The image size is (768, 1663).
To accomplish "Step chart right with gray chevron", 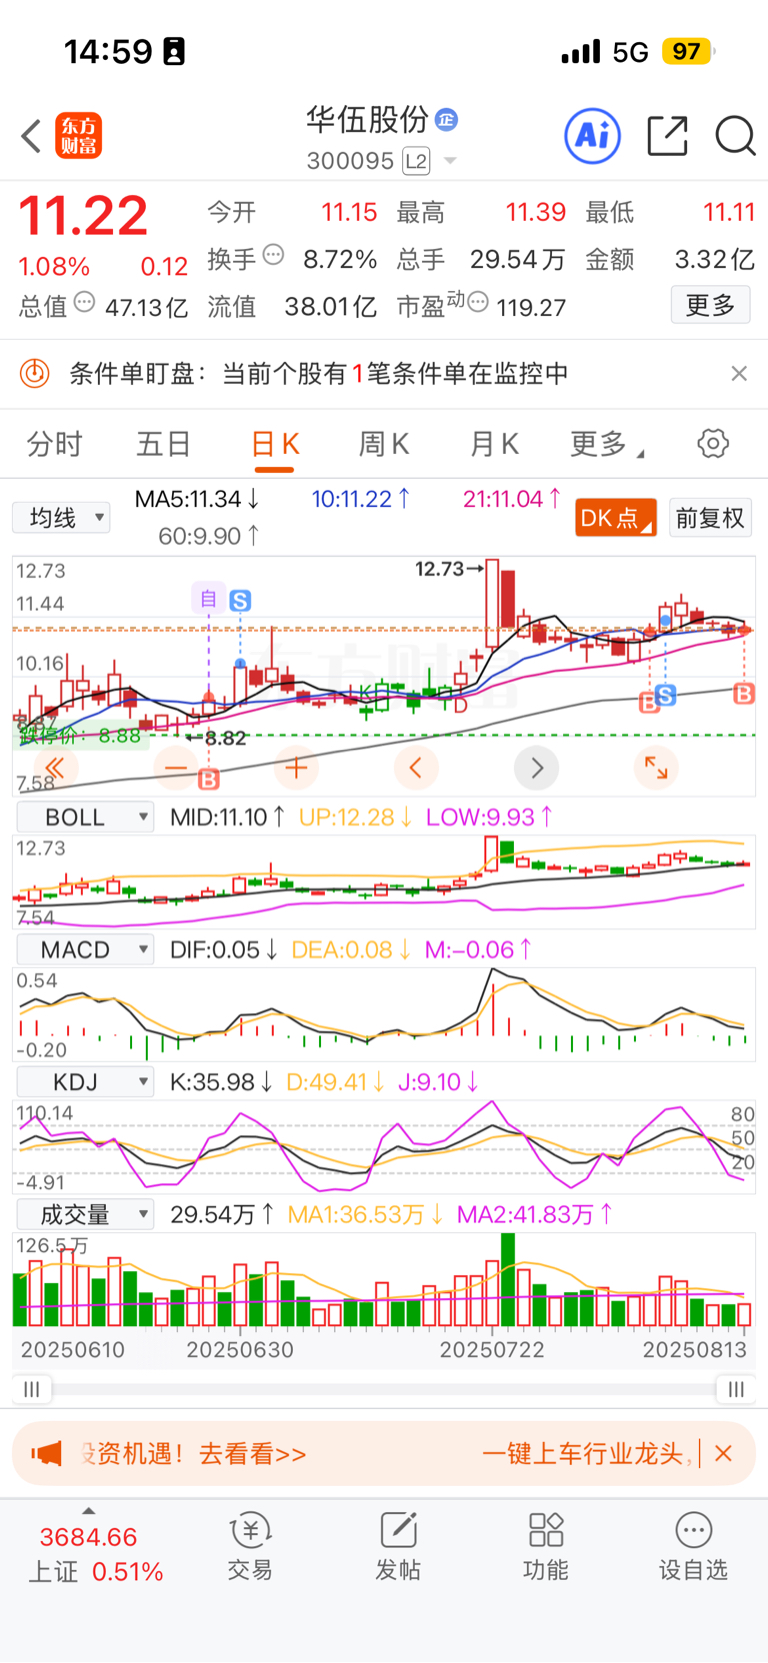I will pos(536,768).
